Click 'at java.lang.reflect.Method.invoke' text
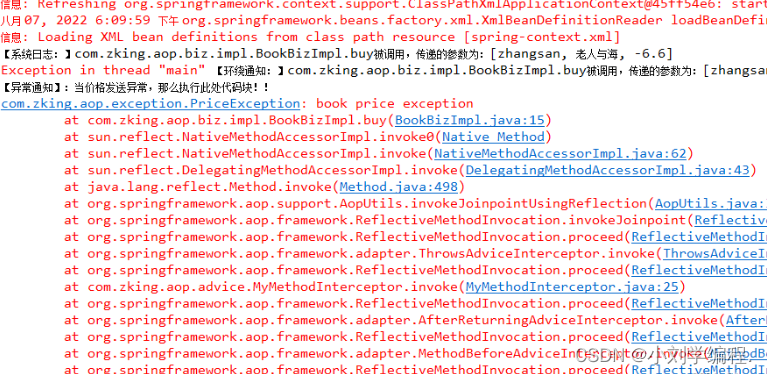The height and width of the screenshot is (374, 767). pos(199,187)
